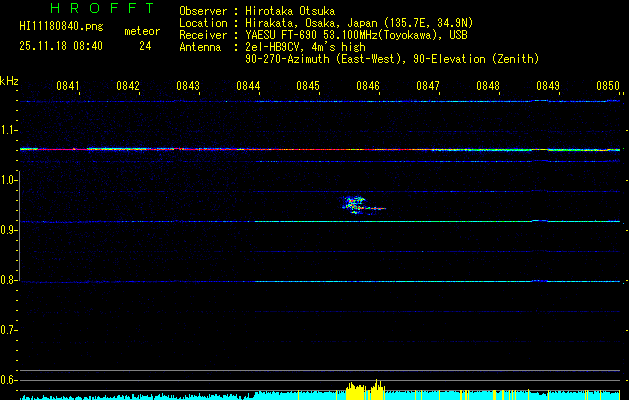Click the 0846 time label
629x400 pixels.
pos(368,86)
